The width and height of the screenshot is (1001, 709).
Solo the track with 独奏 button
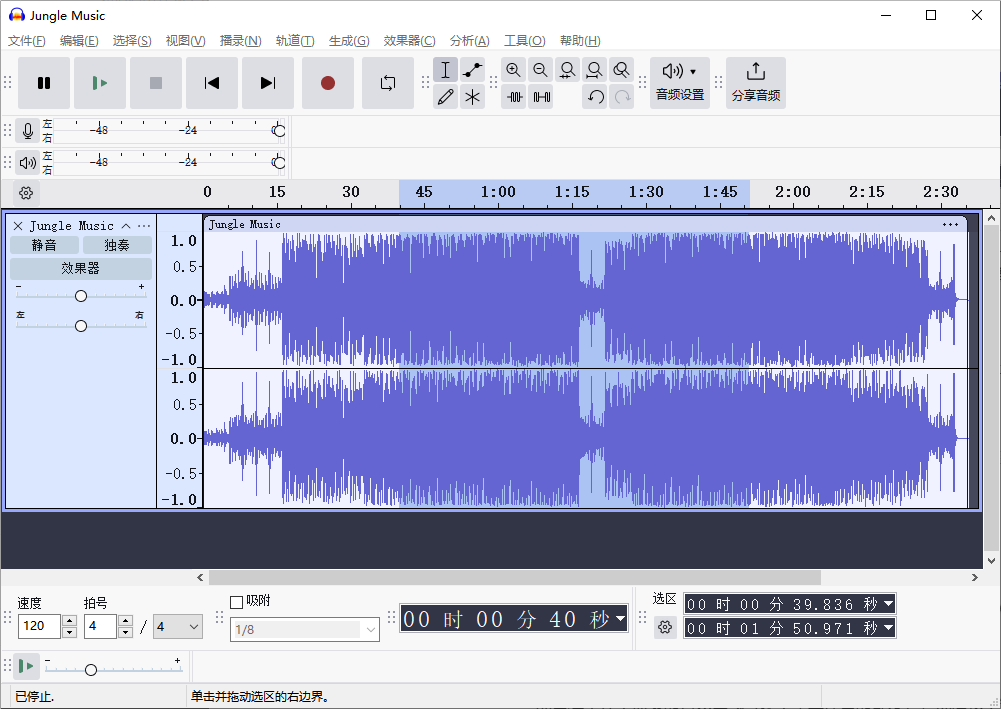117,245
